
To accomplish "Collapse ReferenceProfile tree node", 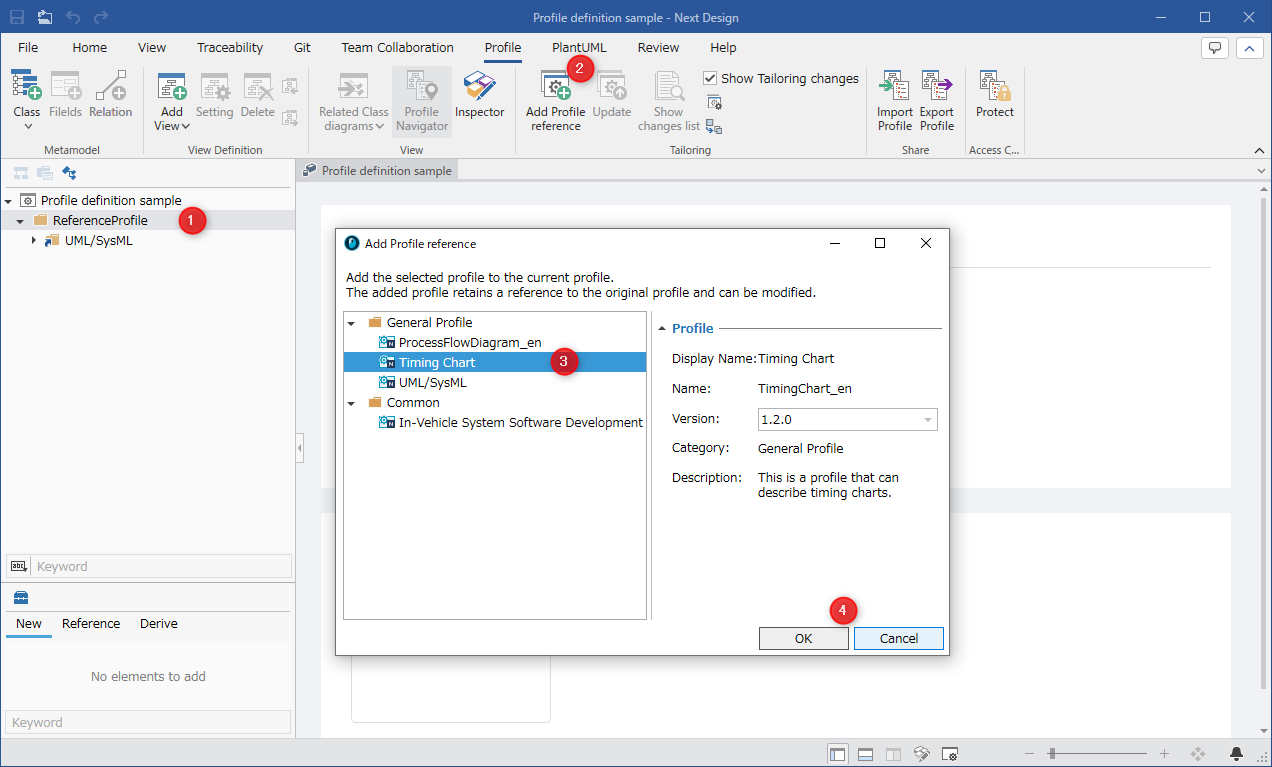I will click(x=20, y=221).
